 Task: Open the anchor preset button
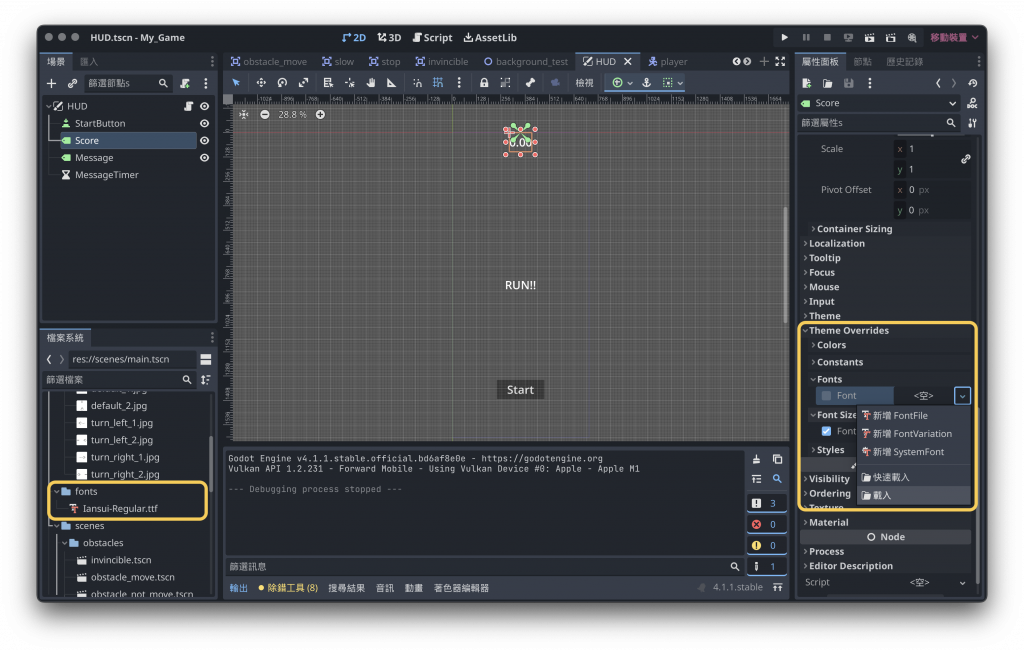[647, 82]
